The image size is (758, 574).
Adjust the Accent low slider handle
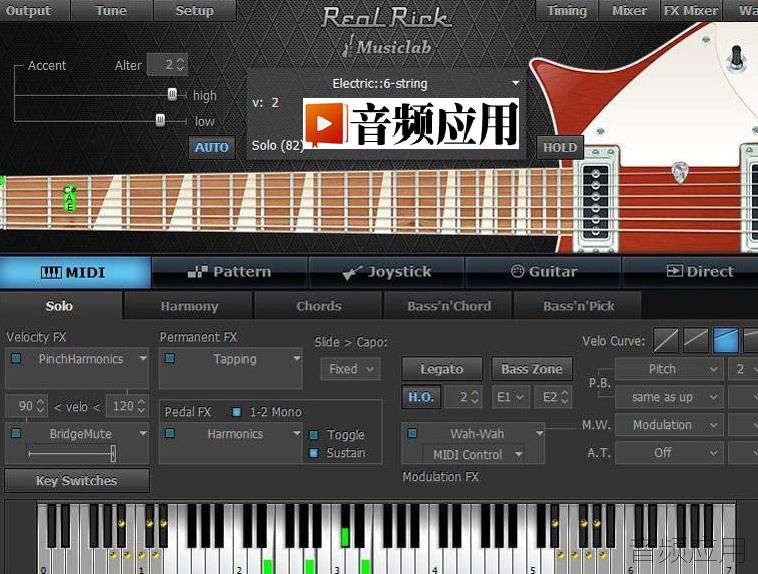160,120
